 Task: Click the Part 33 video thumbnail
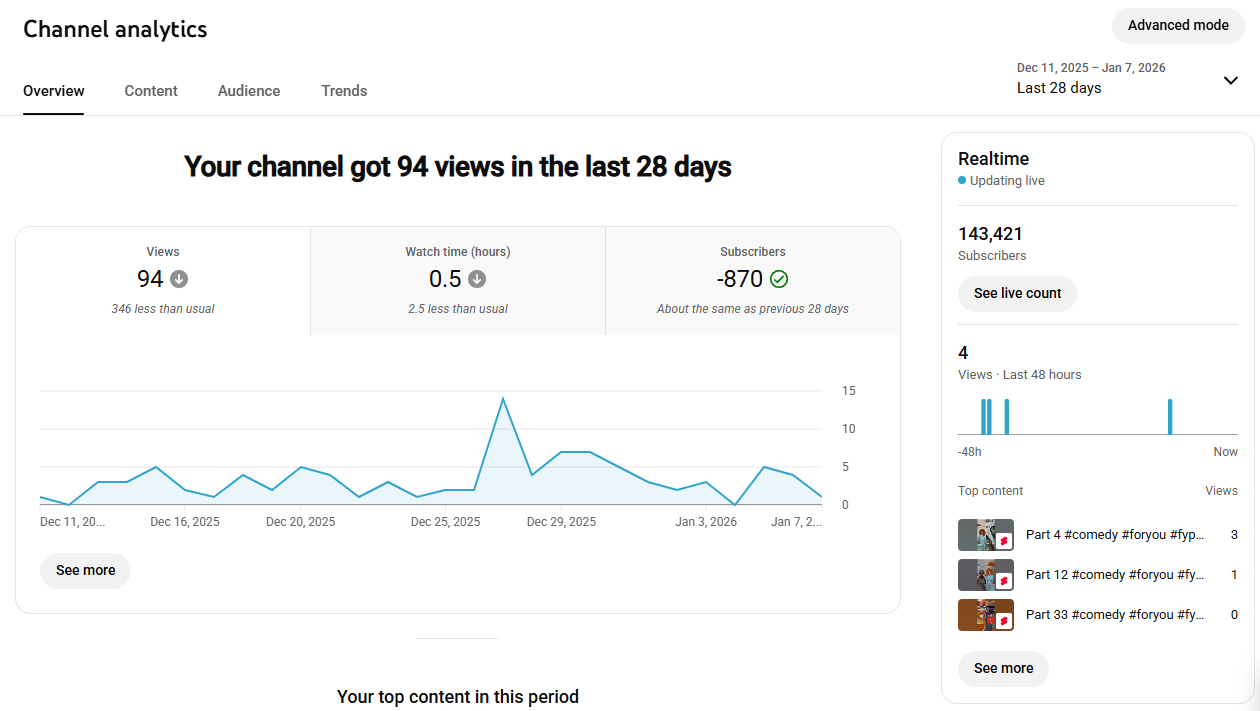(x=985, y=615)
